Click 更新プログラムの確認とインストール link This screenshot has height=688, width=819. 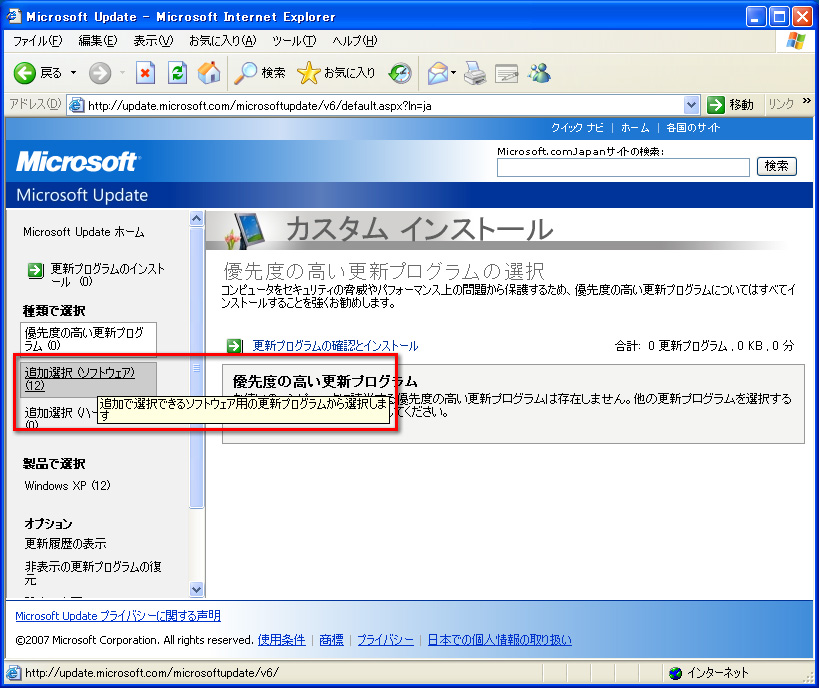335,346
